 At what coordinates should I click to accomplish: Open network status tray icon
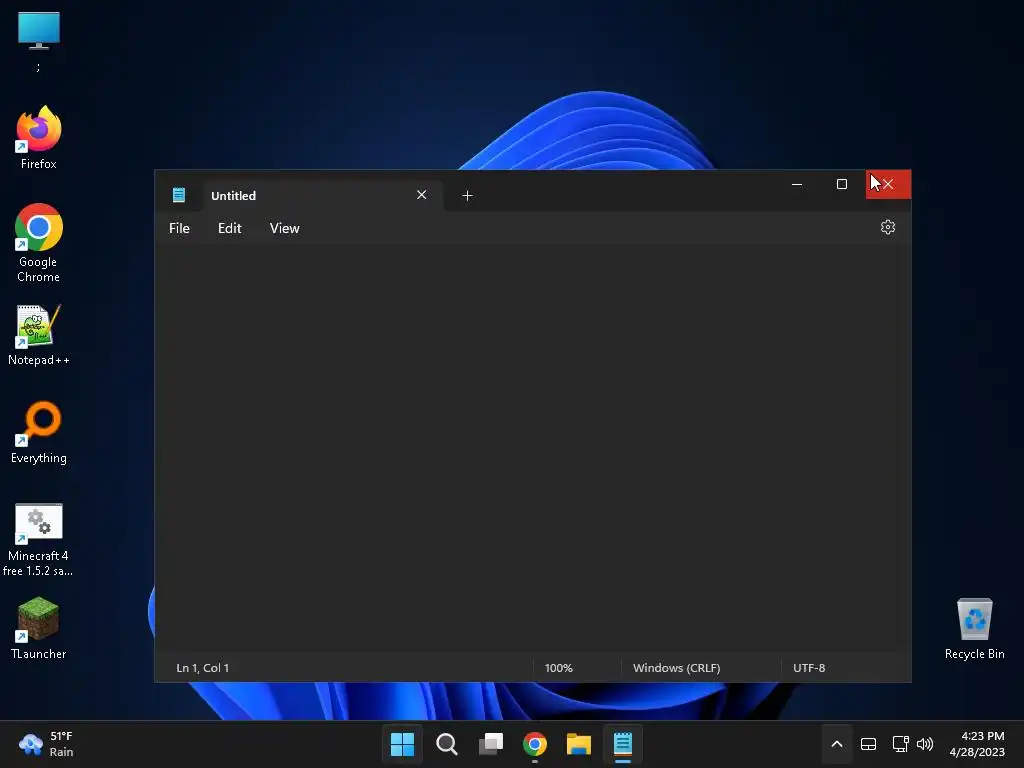point(900,744)
